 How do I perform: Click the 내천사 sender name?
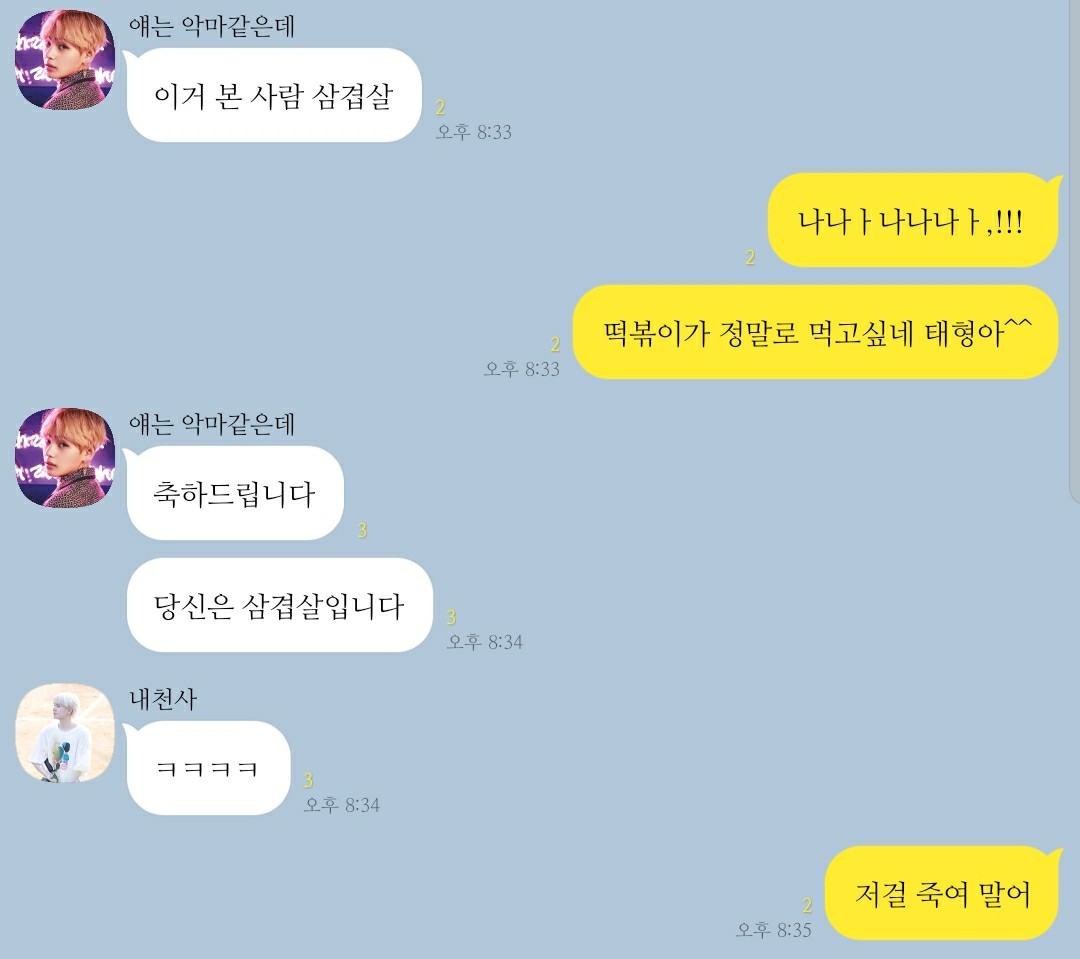pos(163,700)
